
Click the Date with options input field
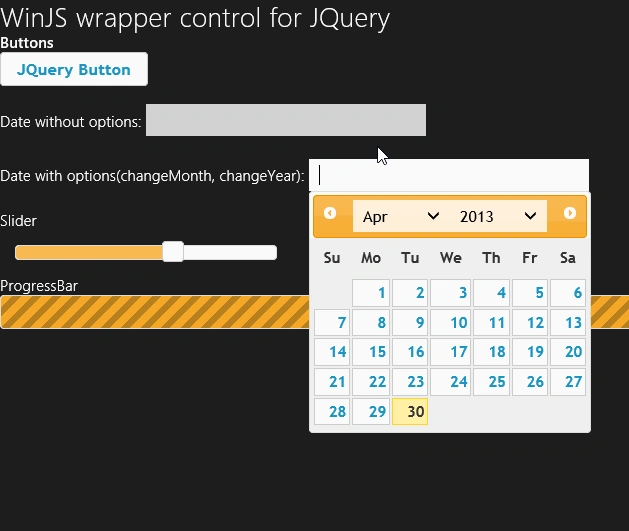tap(449, 175)
